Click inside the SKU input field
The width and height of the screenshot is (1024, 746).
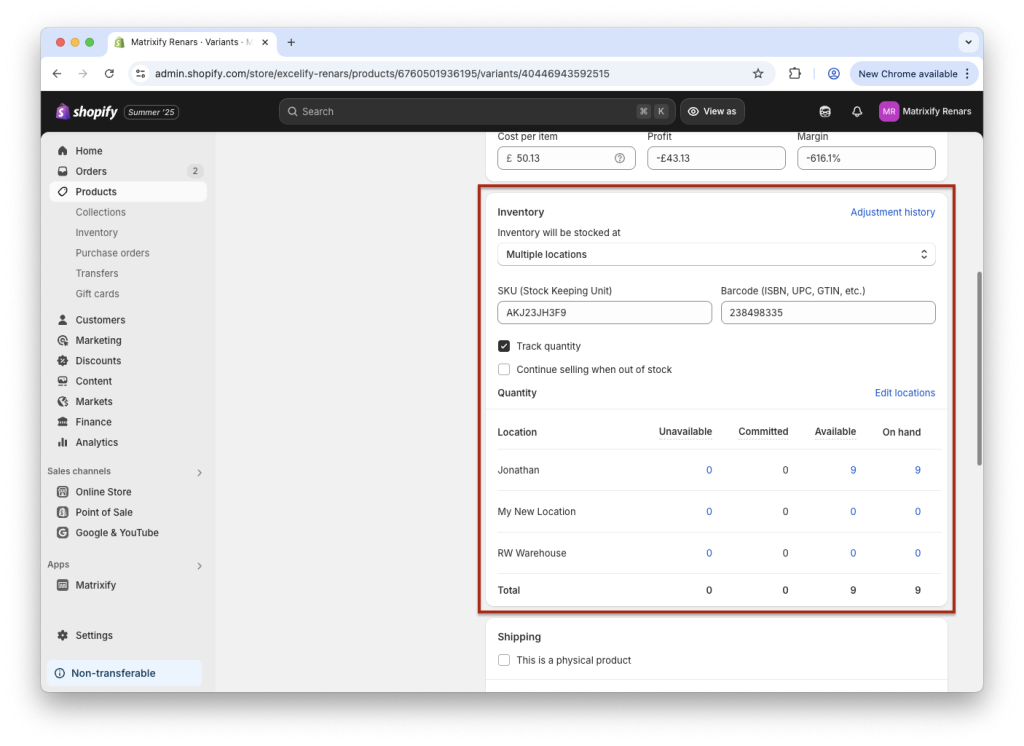click(x=604, y=312)
